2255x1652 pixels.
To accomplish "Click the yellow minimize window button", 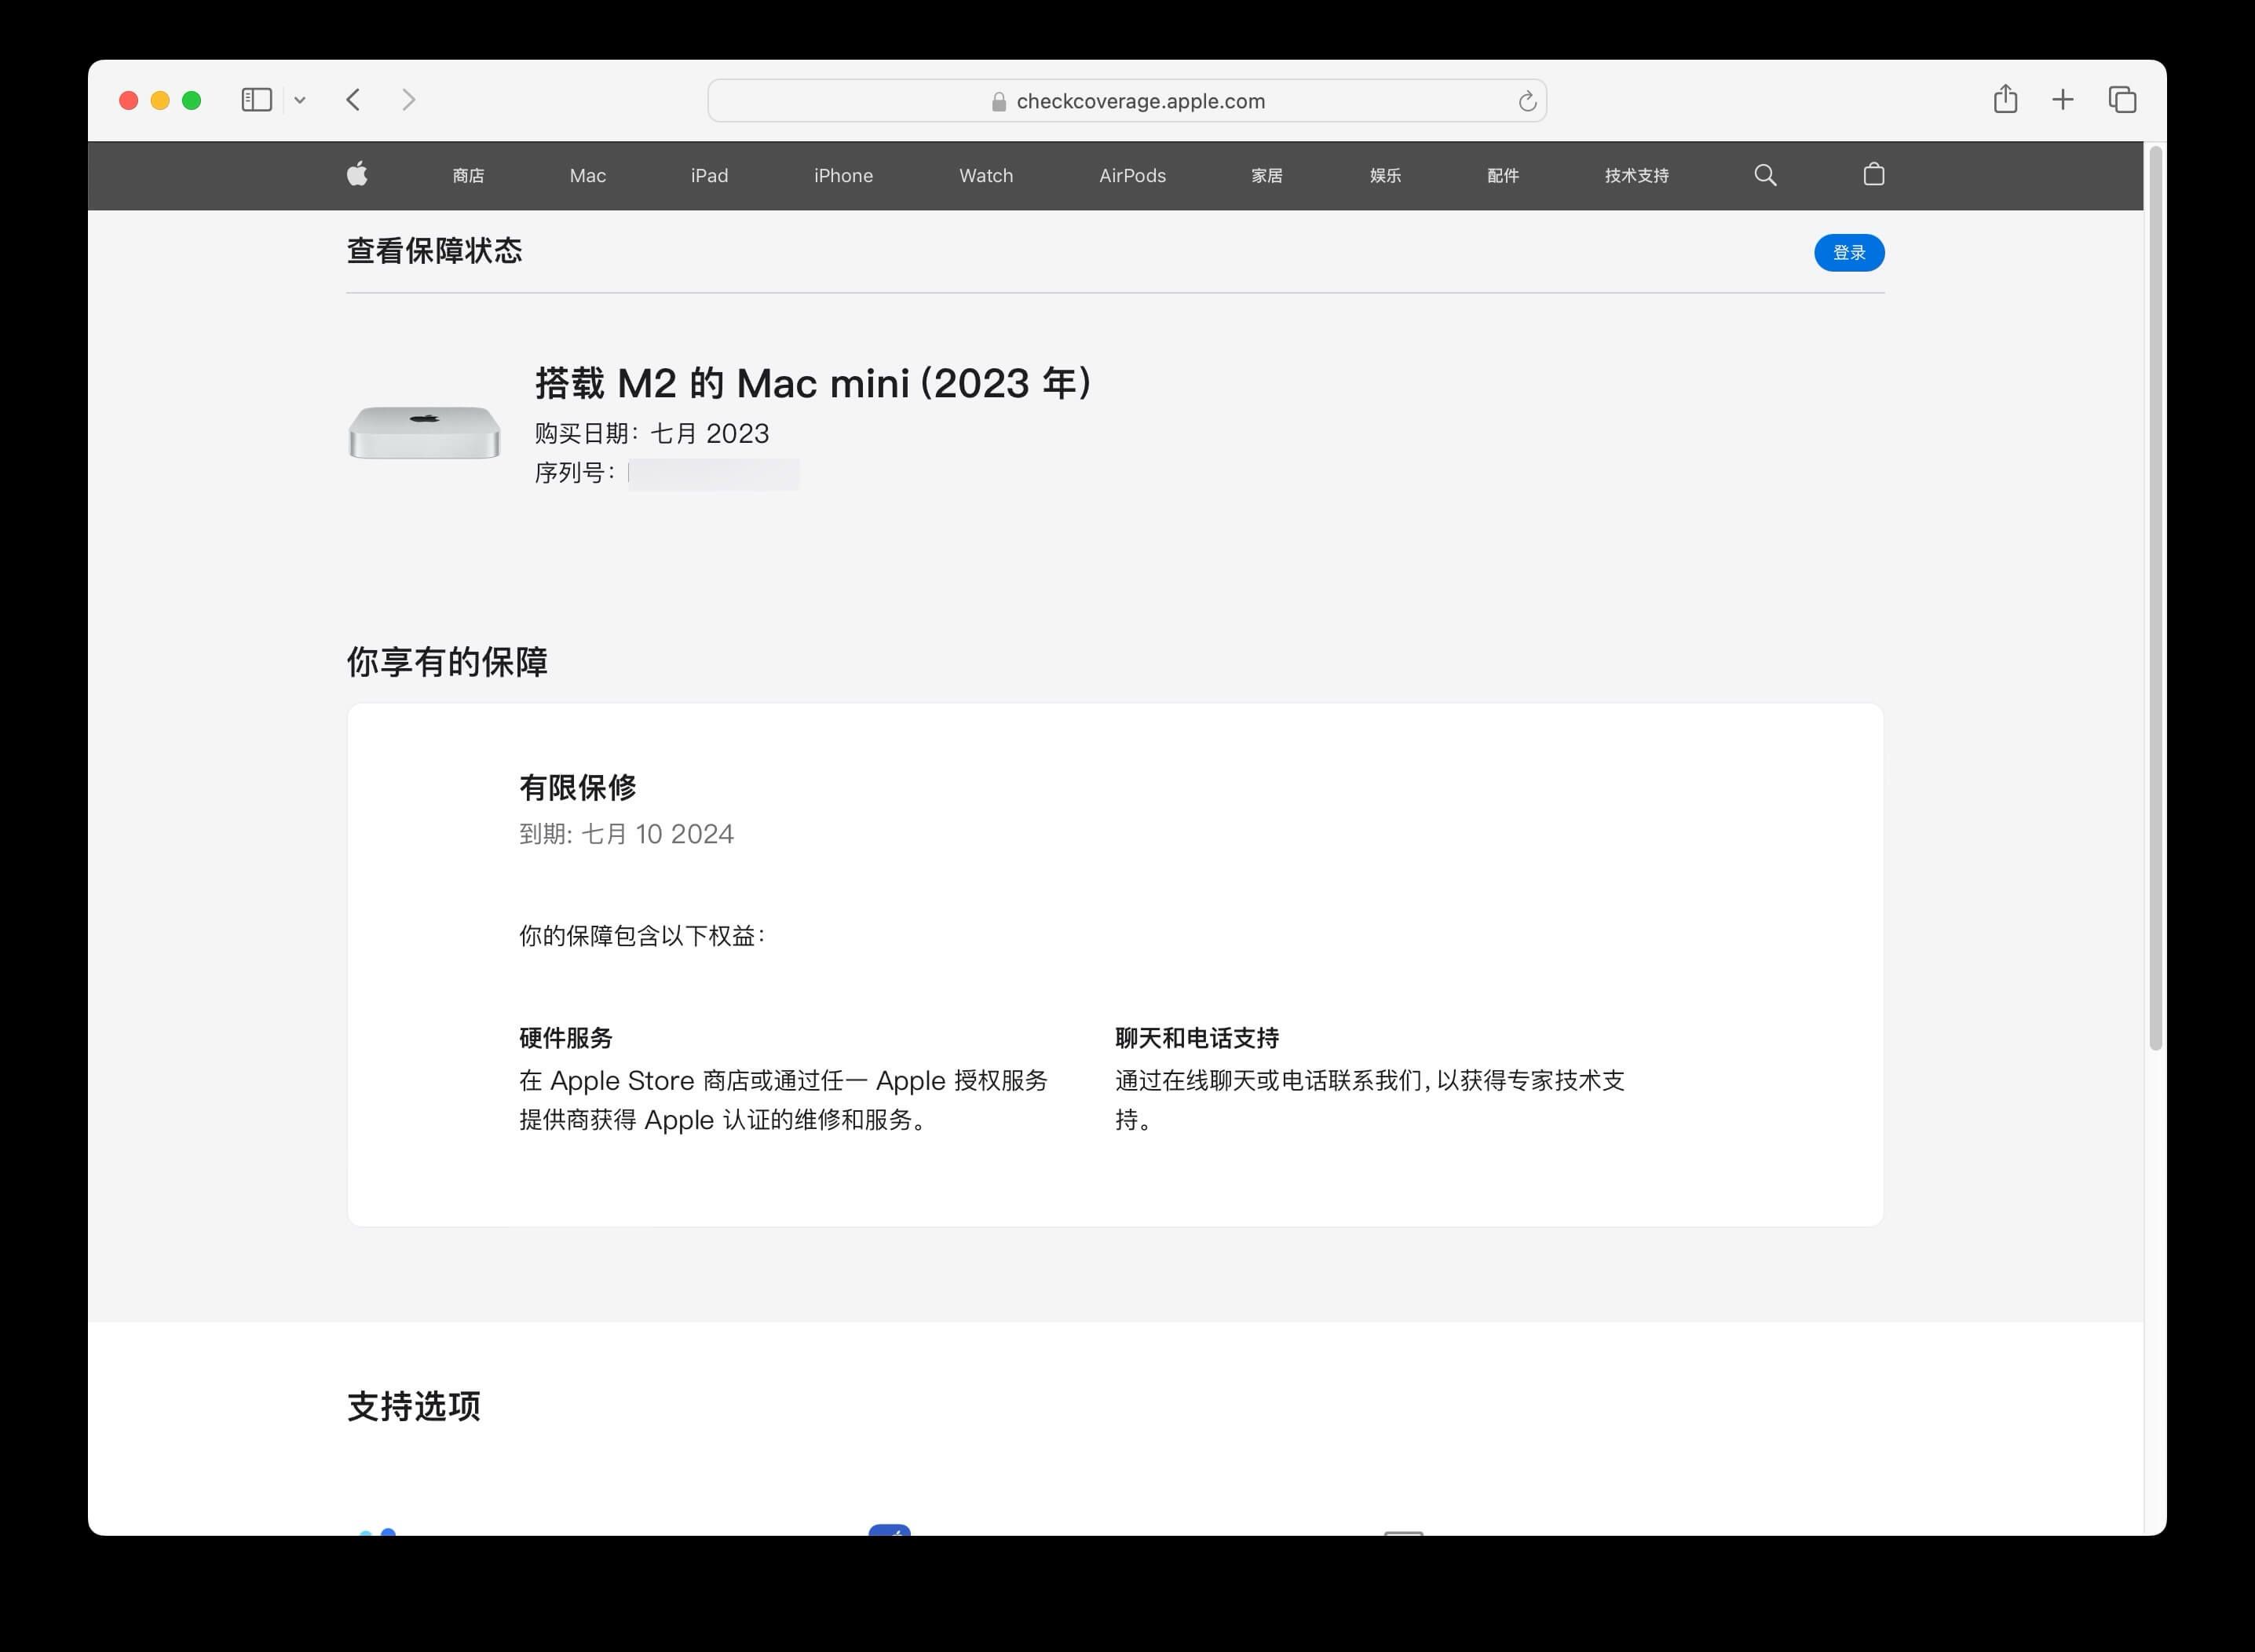I will coord(160,100).
